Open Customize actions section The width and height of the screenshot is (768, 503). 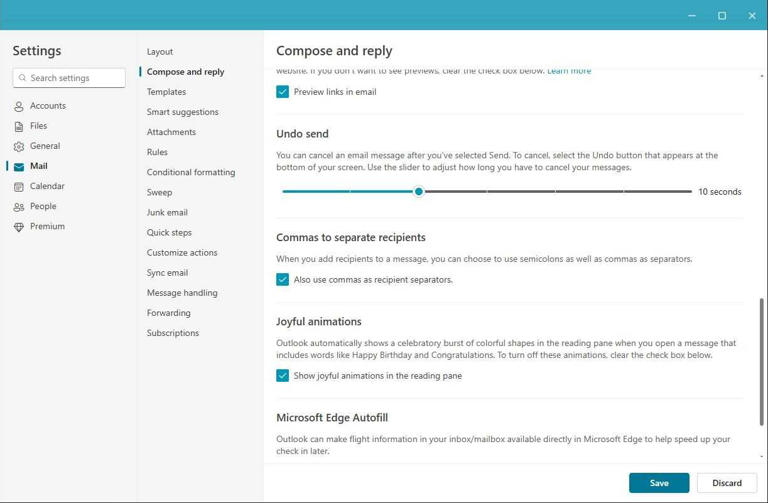click(182, 252)
